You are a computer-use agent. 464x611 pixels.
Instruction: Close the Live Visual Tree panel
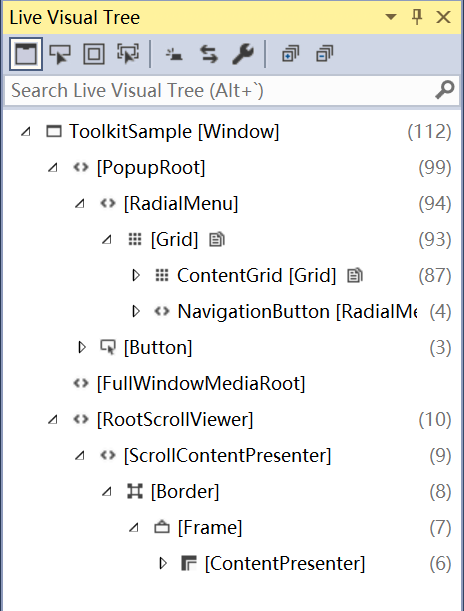443,17
